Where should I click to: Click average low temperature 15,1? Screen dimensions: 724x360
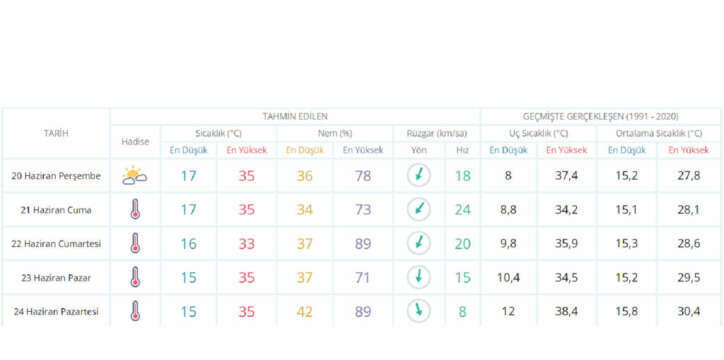point(627,210)
